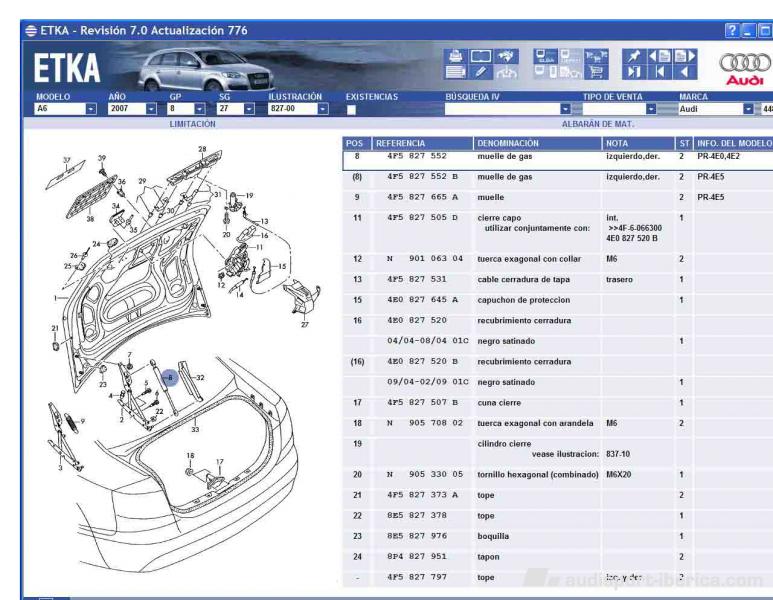Click the pushpin icon

click(634, 56)
